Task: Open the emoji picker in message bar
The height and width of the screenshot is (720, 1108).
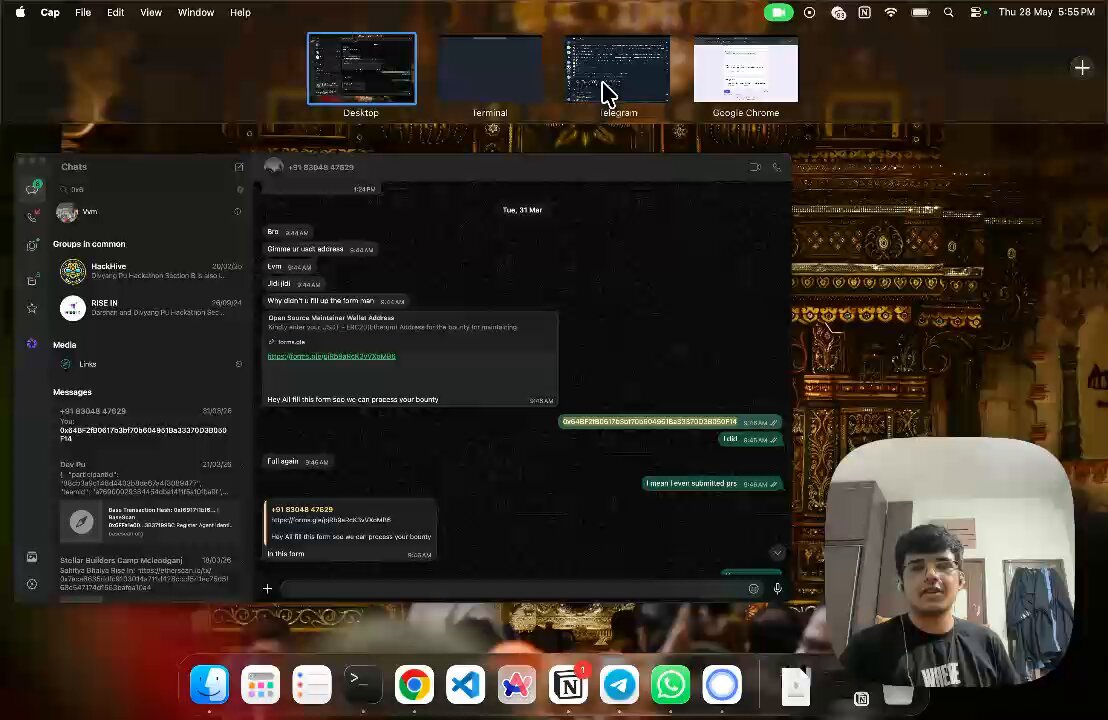Action: [x=754, y=589]
